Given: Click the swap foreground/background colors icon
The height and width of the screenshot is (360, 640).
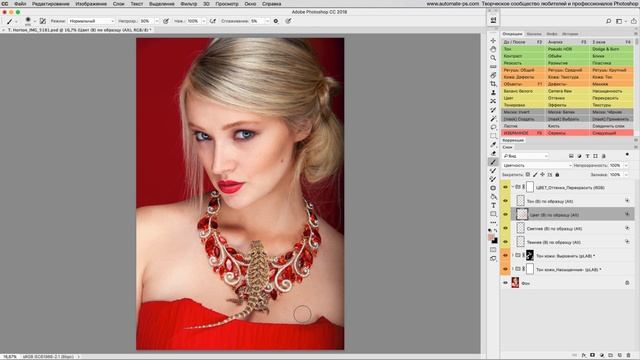Looking at the screenshot, I should (496, 231).
